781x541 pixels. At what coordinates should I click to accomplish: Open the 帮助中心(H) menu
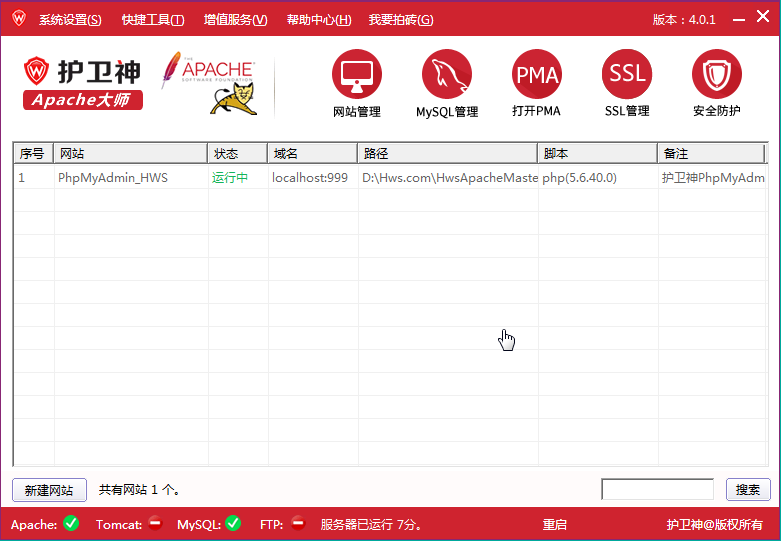[319, 20]
